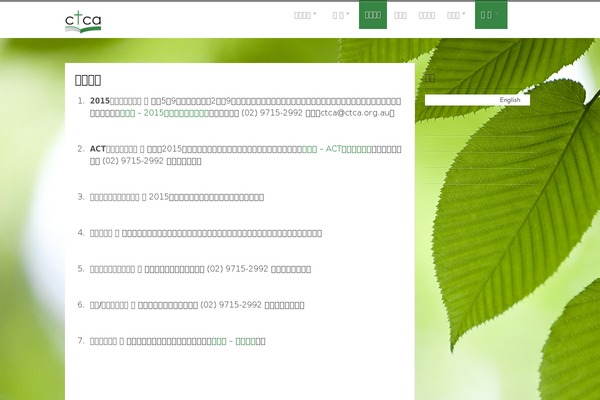The width and height of the screenshot is (600, 400).
Task: Select the bold 2015 title in item 1
Action: tap(116, 101)
